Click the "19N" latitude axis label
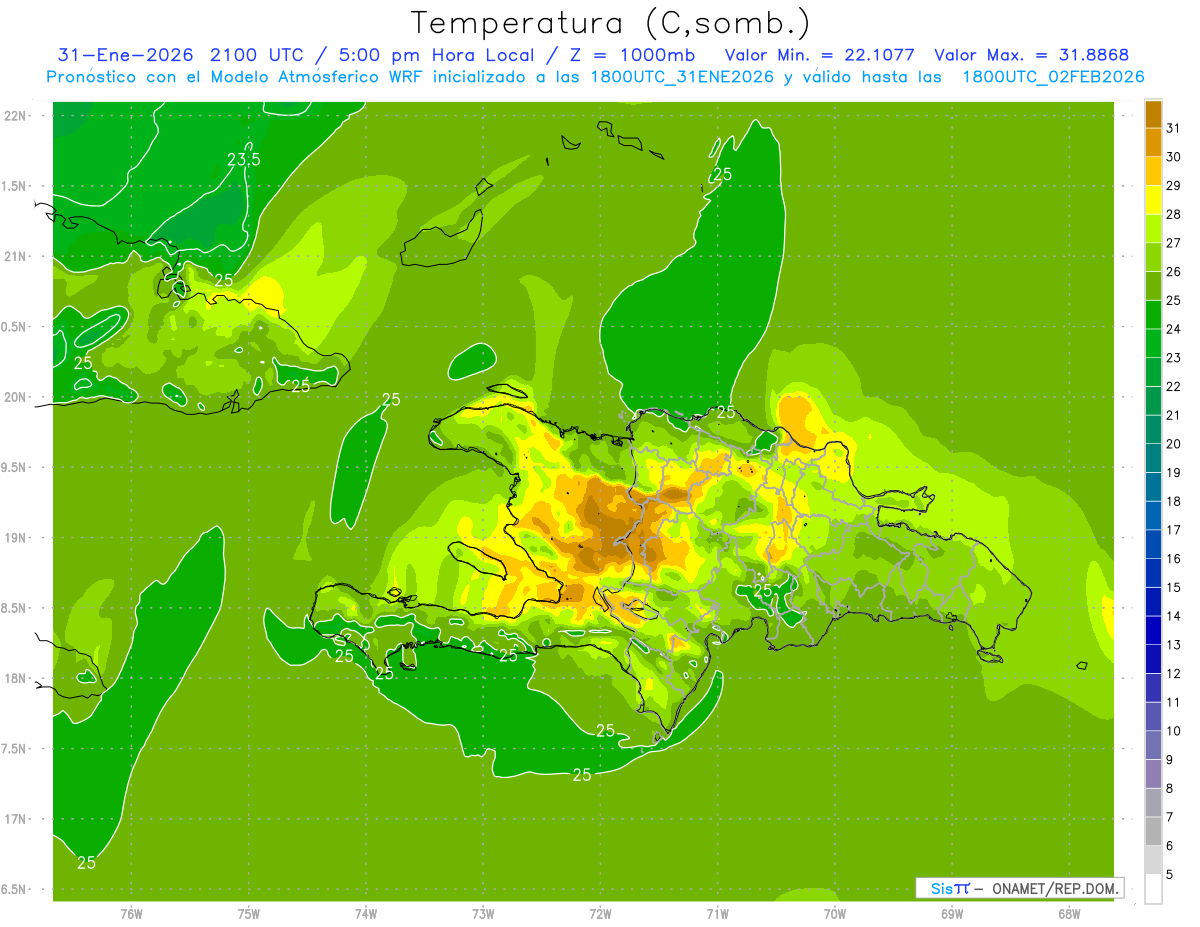Viewport: 1200px width, 927px height. click(x=16, y=538)
